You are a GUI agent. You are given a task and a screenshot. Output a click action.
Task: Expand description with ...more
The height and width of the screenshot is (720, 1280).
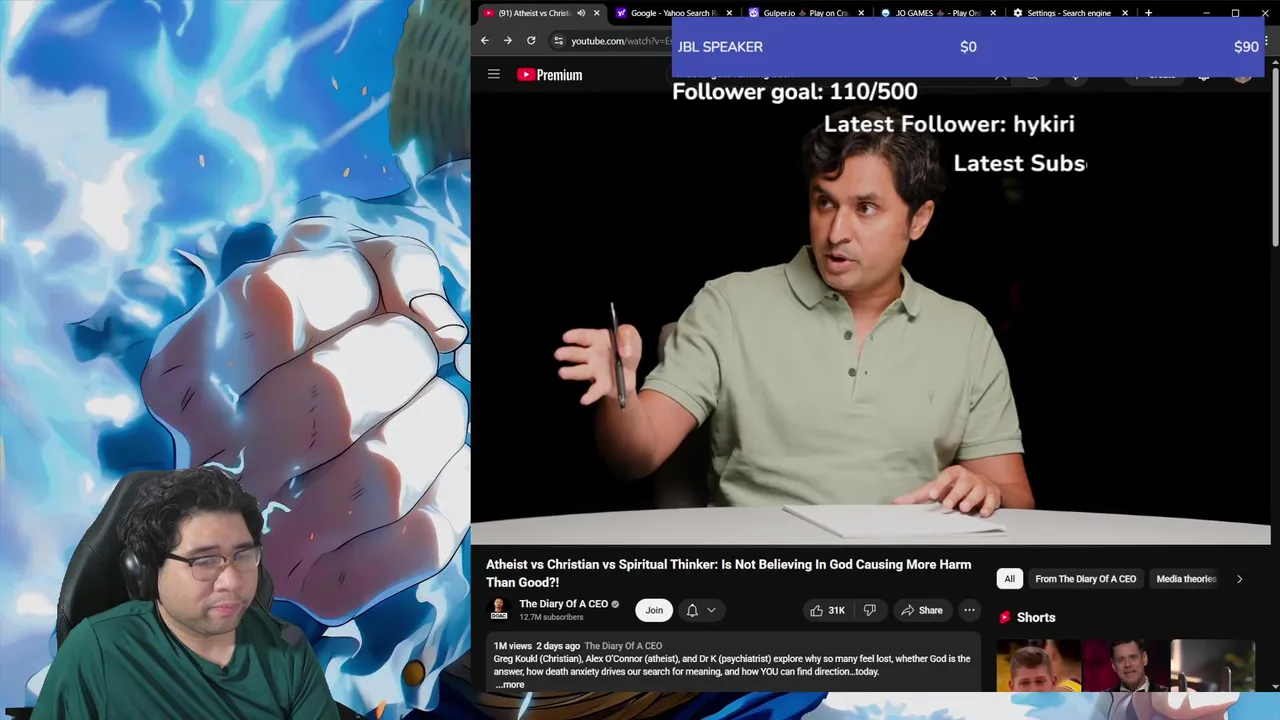click(510, 685)
